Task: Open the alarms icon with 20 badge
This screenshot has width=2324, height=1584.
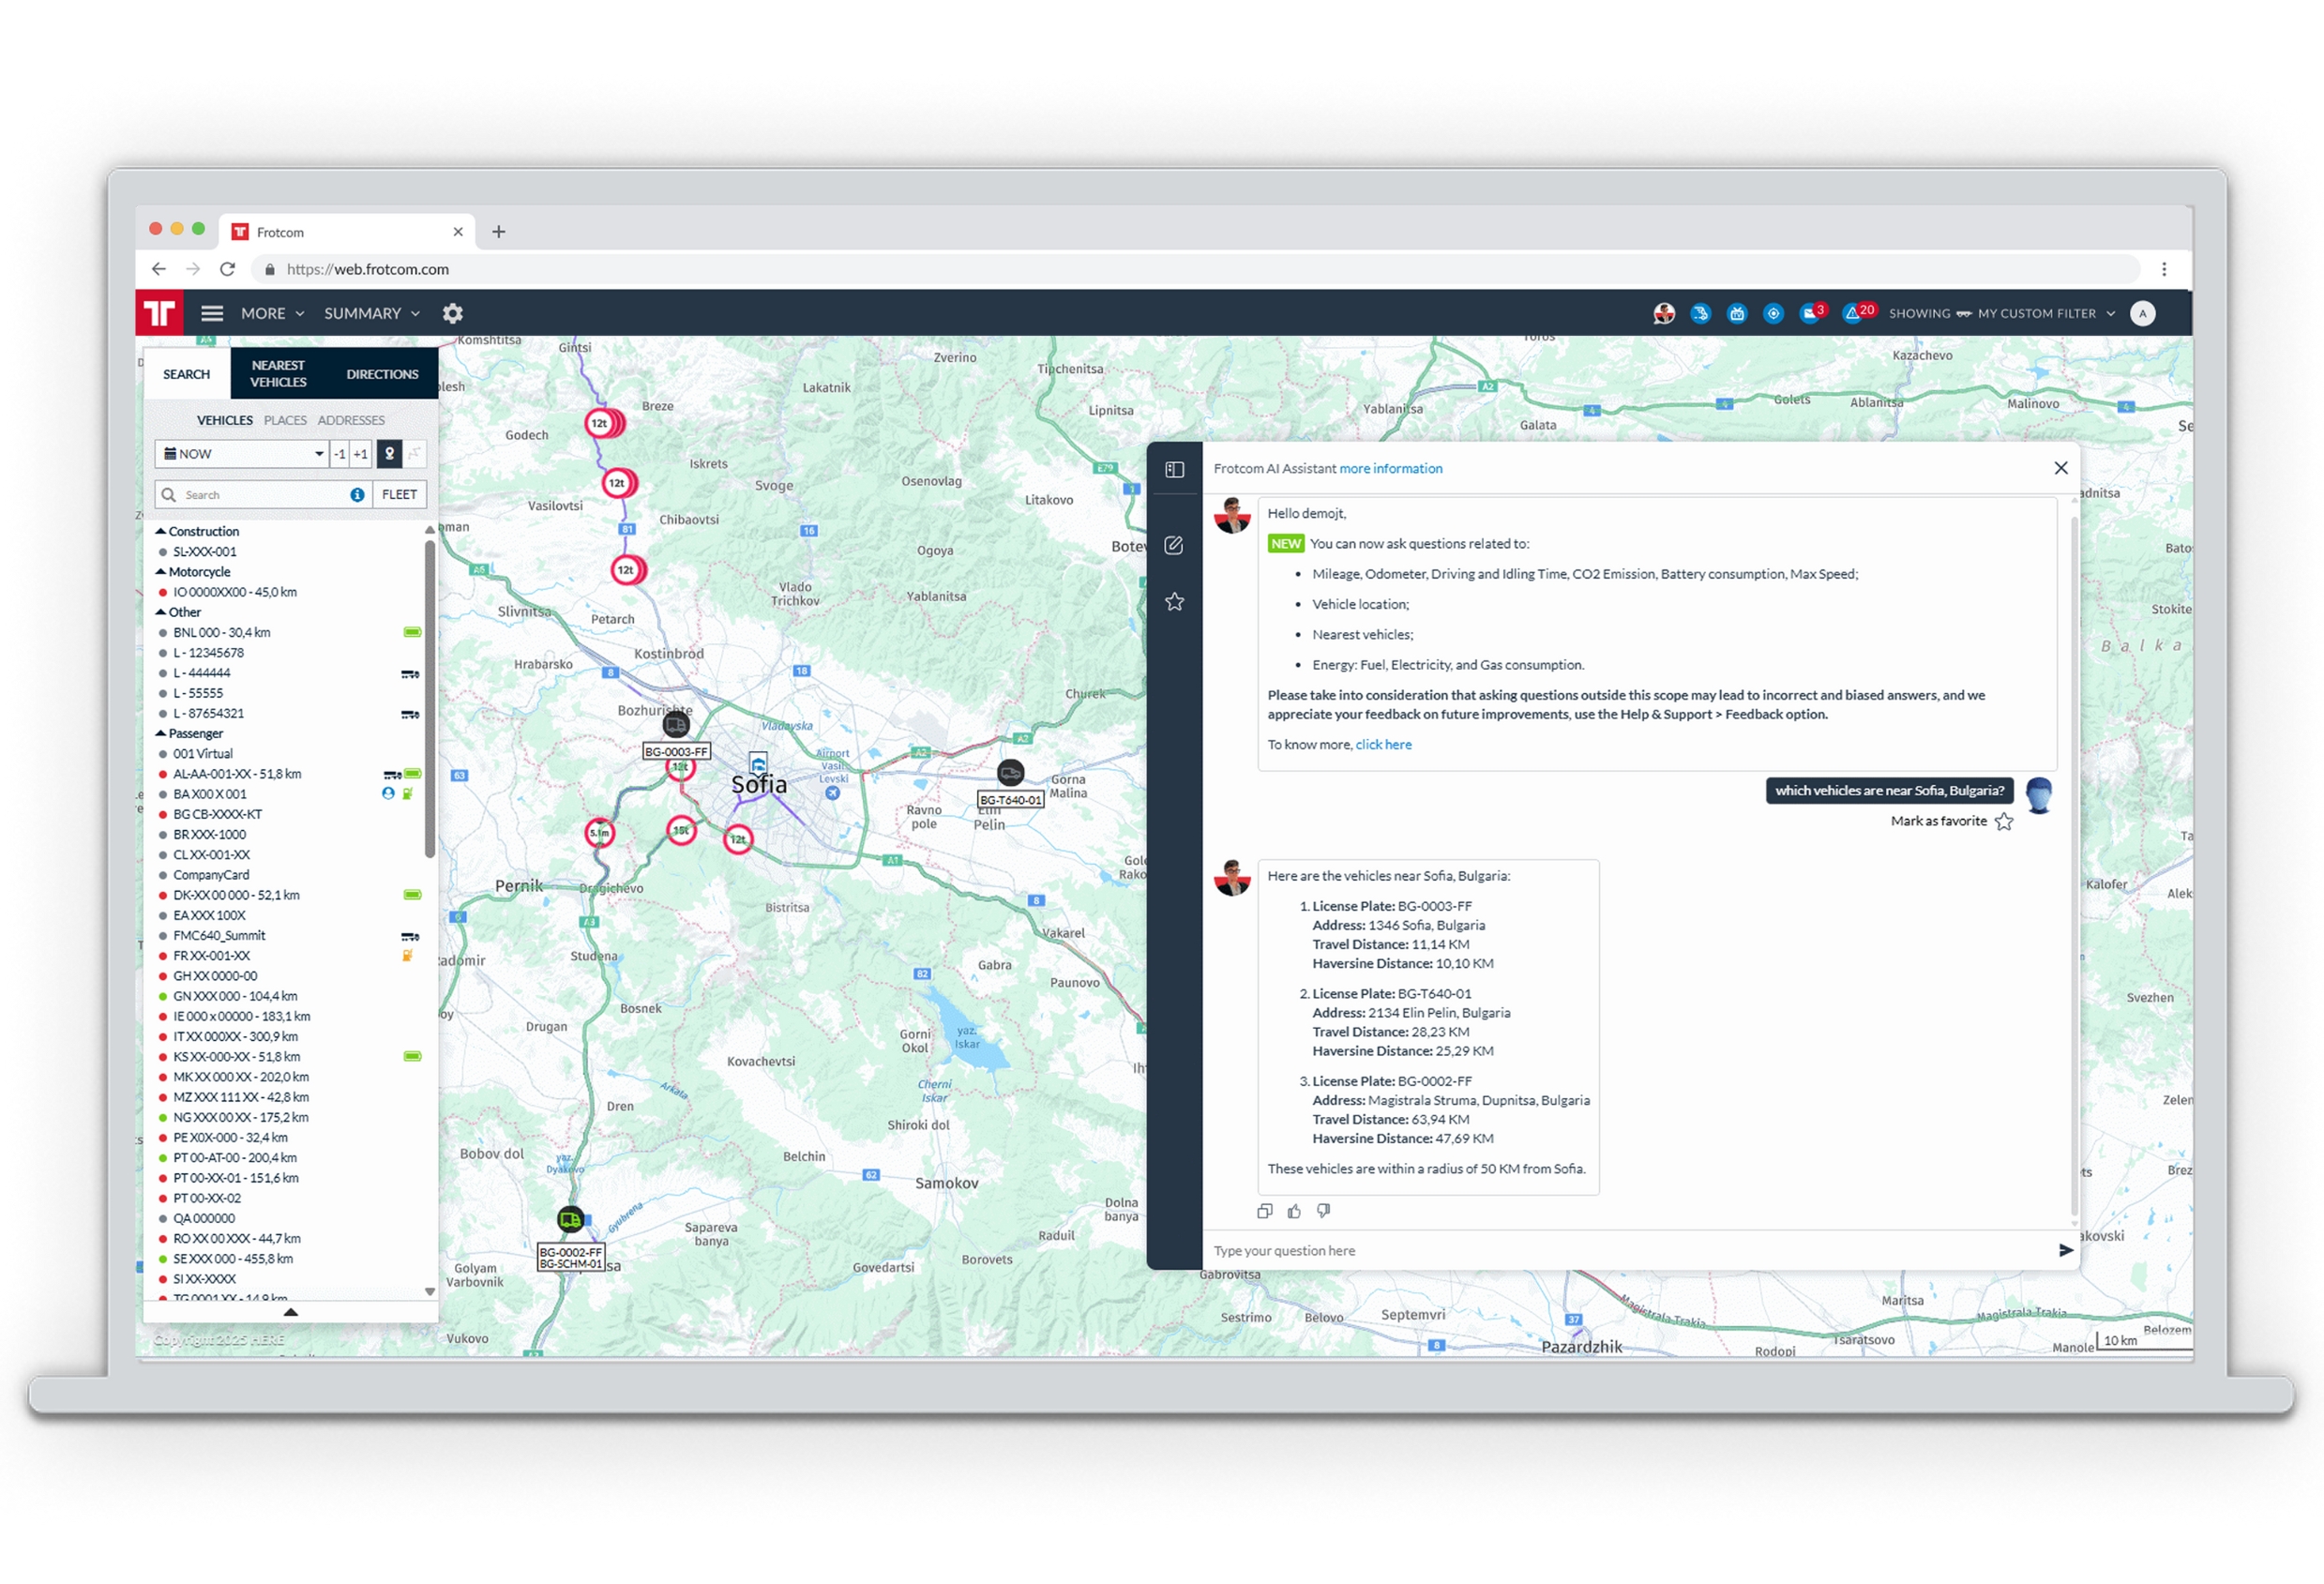Action: pyautogui.click(x=1855, y=313)
